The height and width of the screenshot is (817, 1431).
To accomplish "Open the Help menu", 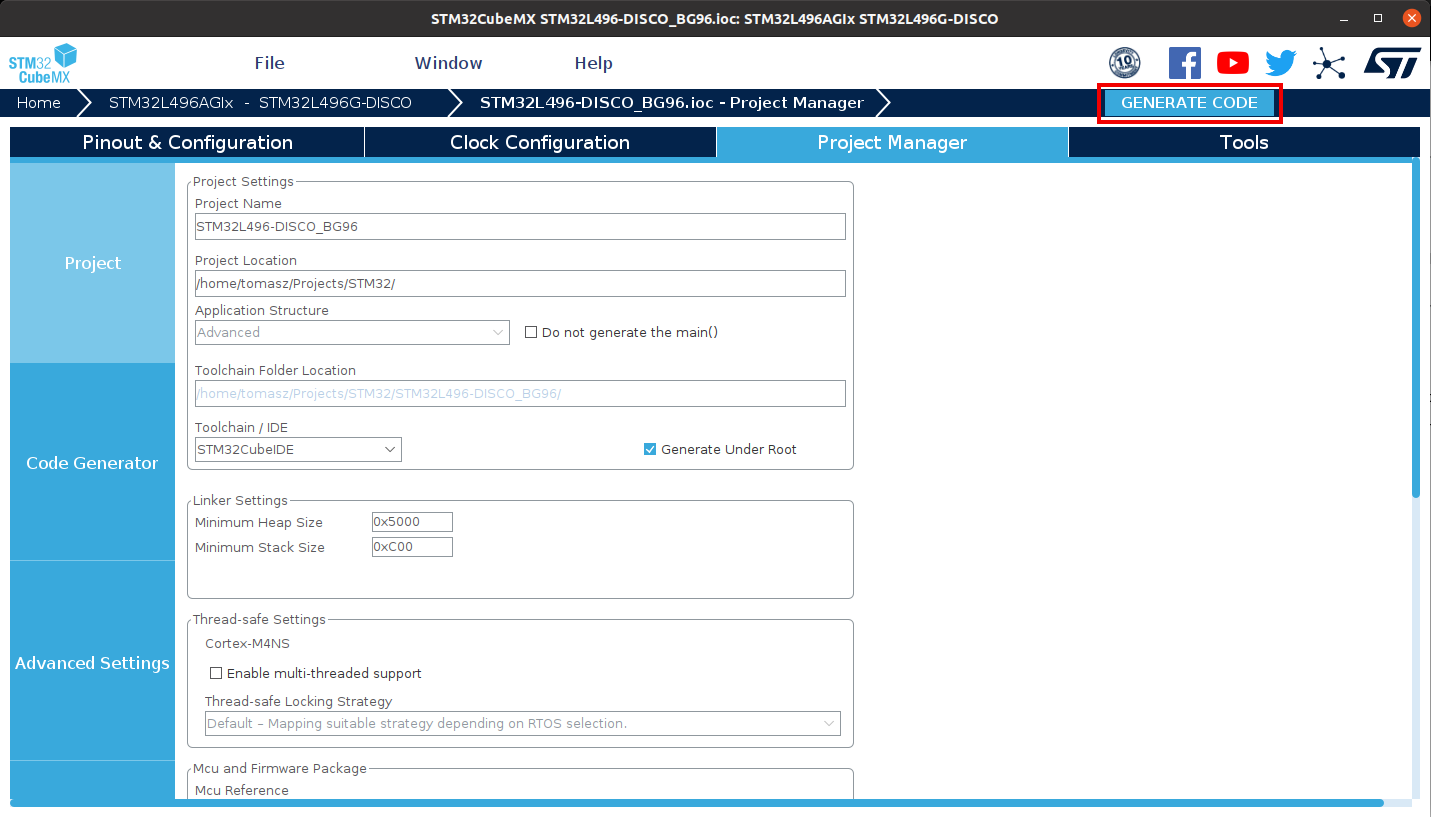I will (x=593, y=63).
